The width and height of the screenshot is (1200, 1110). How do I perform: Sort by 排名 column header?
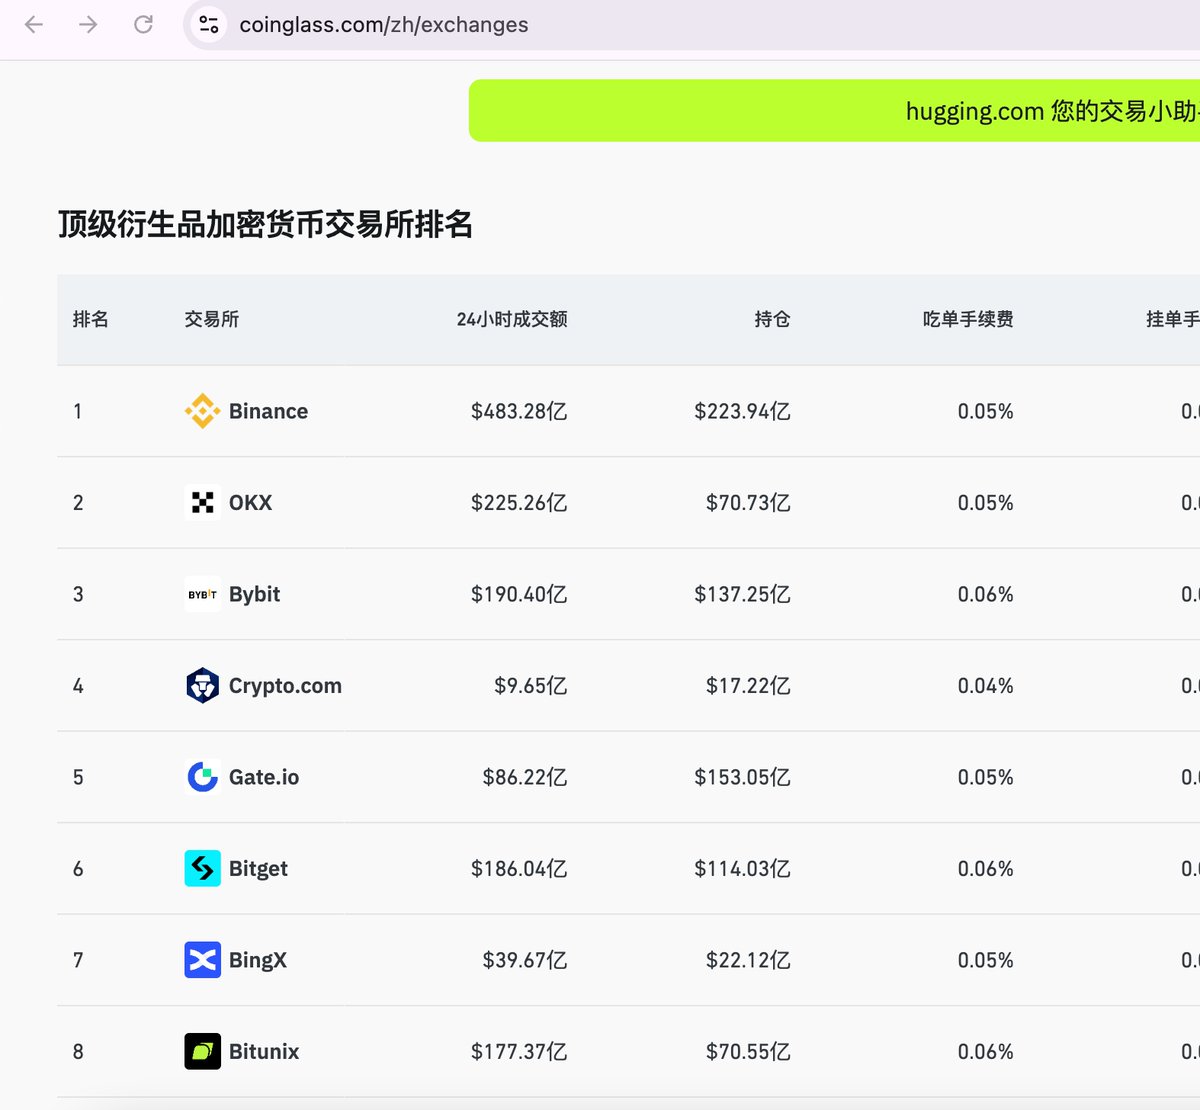(x=91, y=319)
